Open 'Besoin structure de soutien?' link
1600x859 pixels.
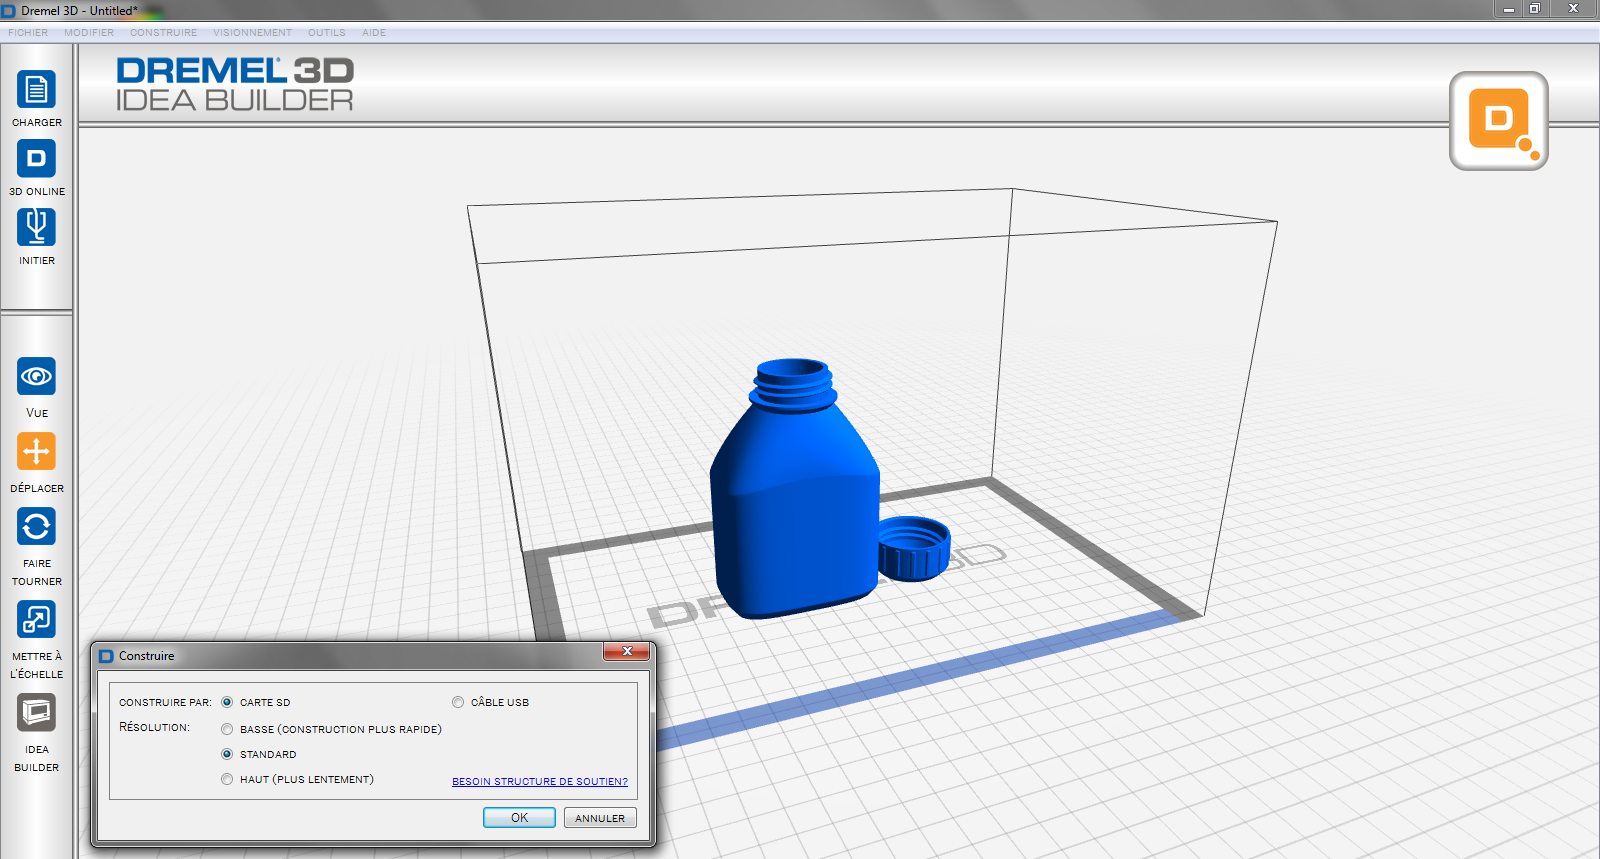(540, 782)
